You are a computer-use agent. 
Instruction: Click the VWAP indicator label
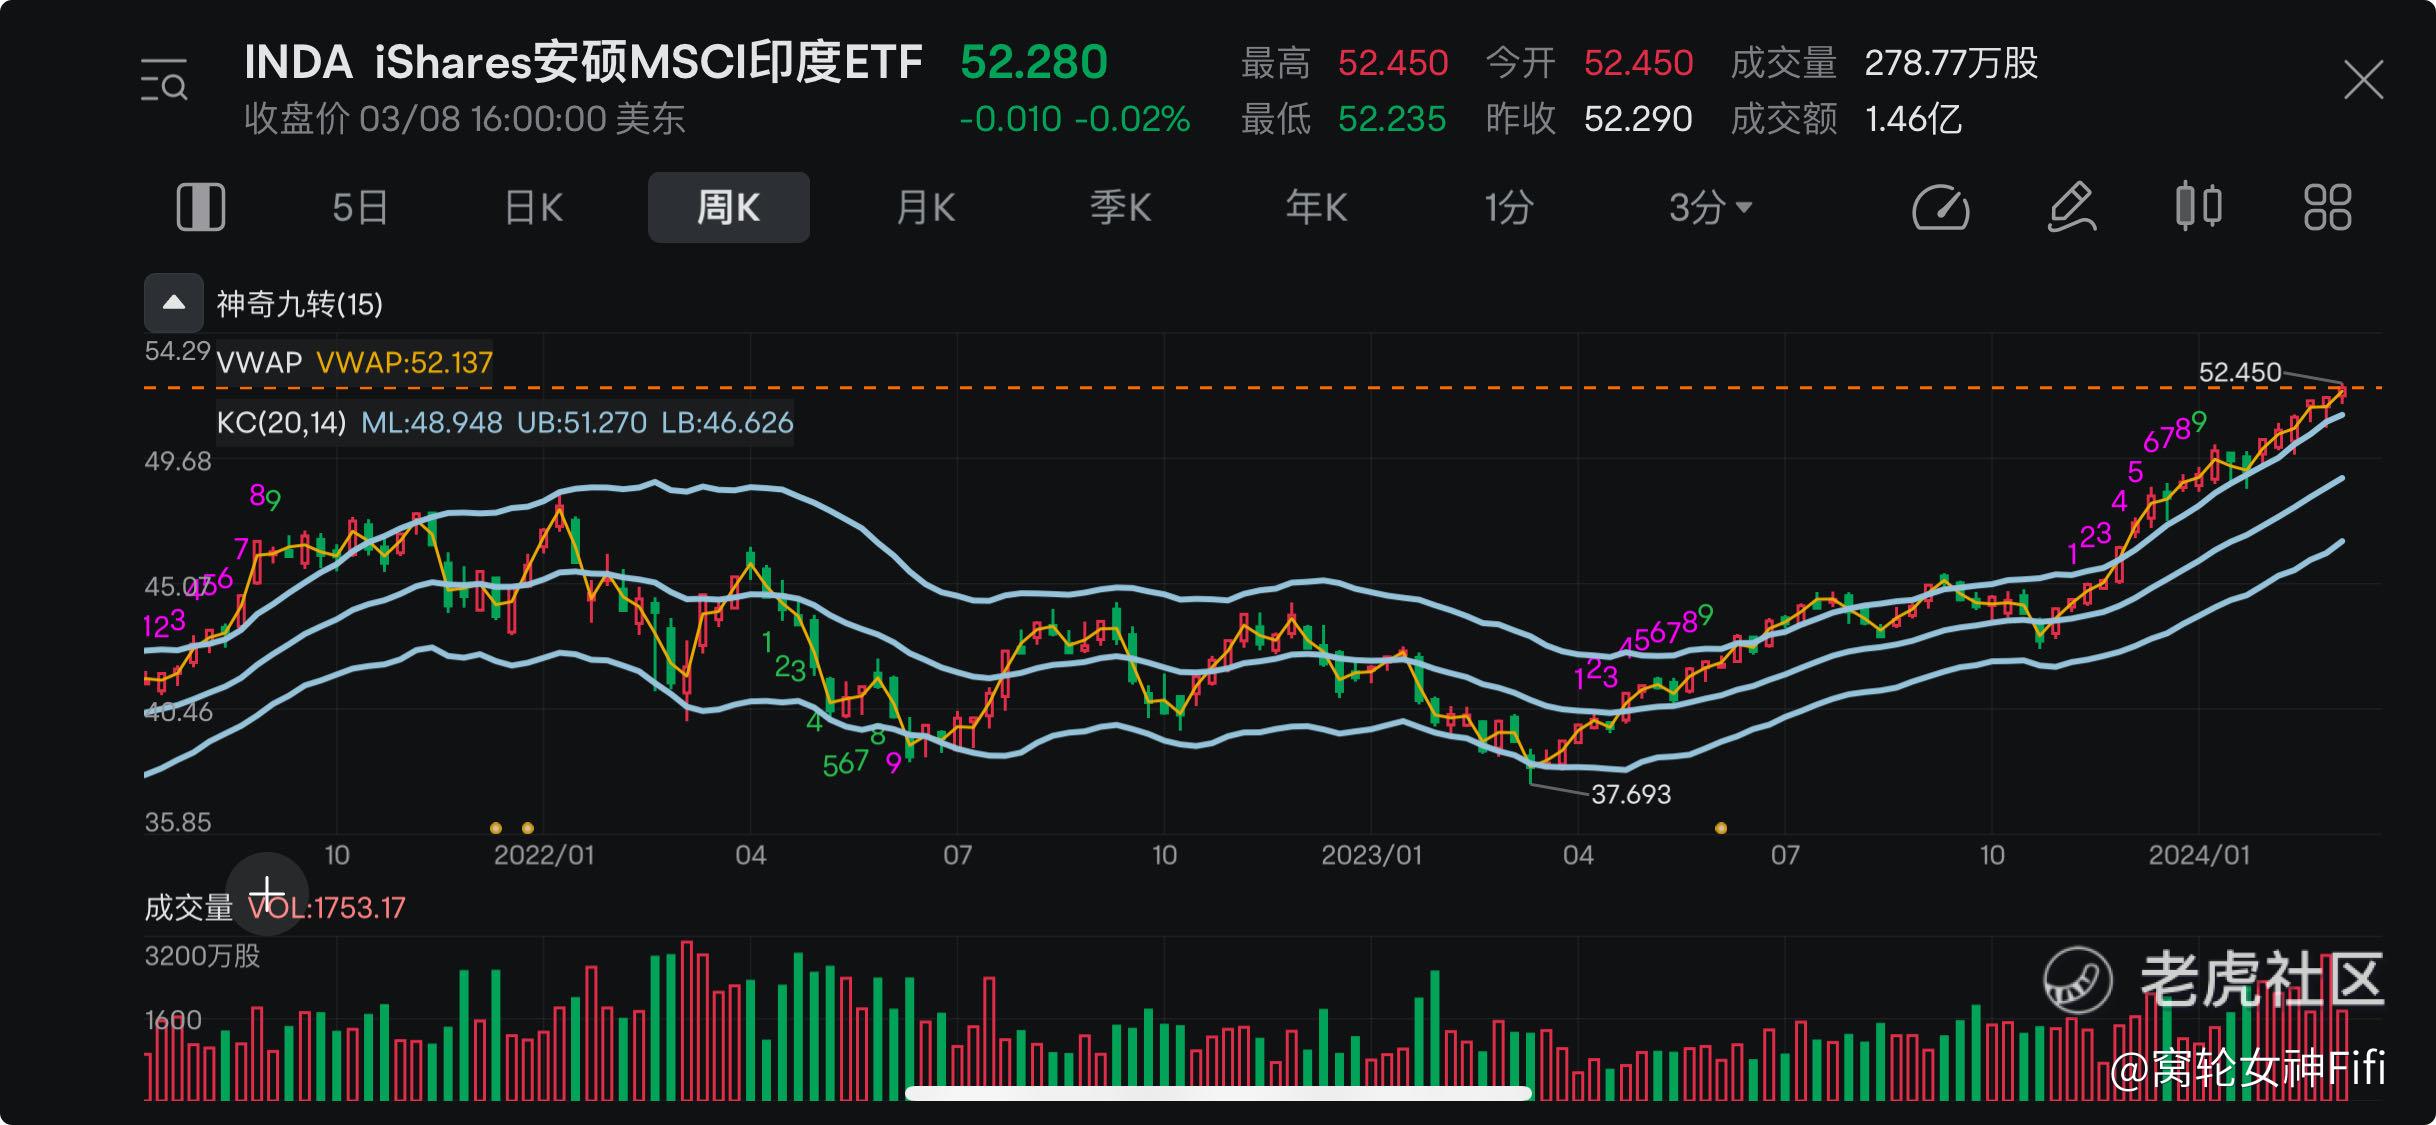point(259,362)
